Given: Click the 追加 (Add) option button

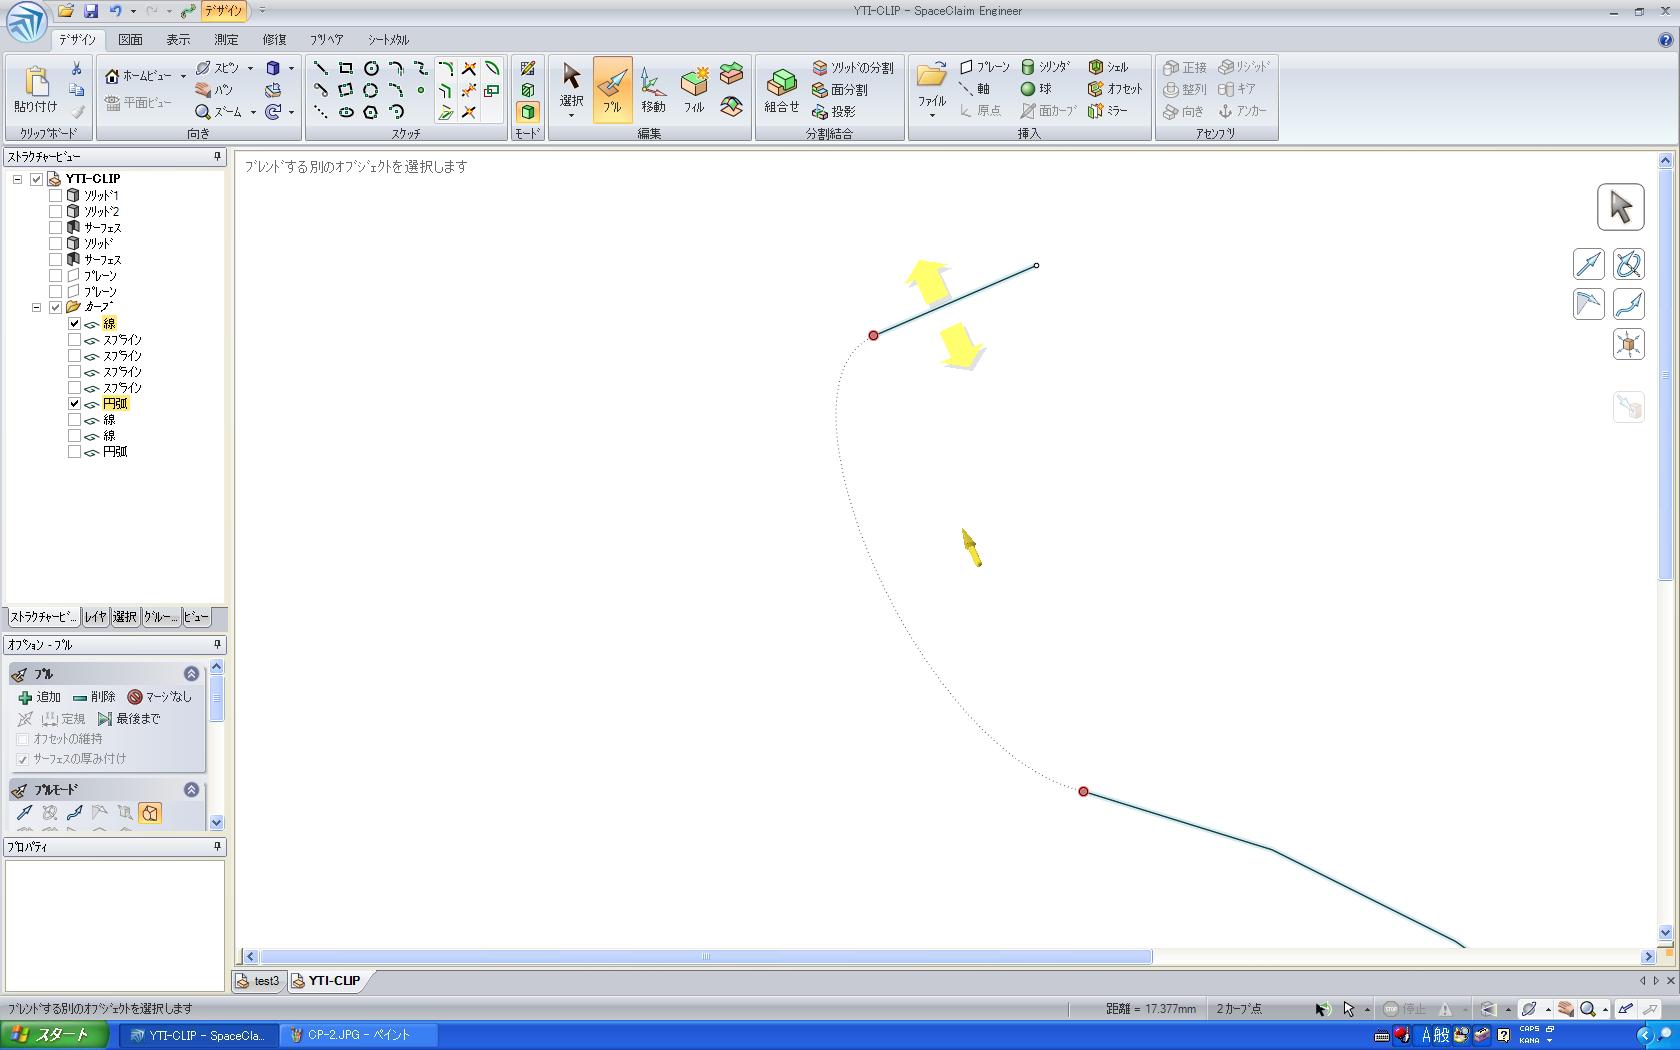Looking at the screenshot, I should tap(39, 697).
